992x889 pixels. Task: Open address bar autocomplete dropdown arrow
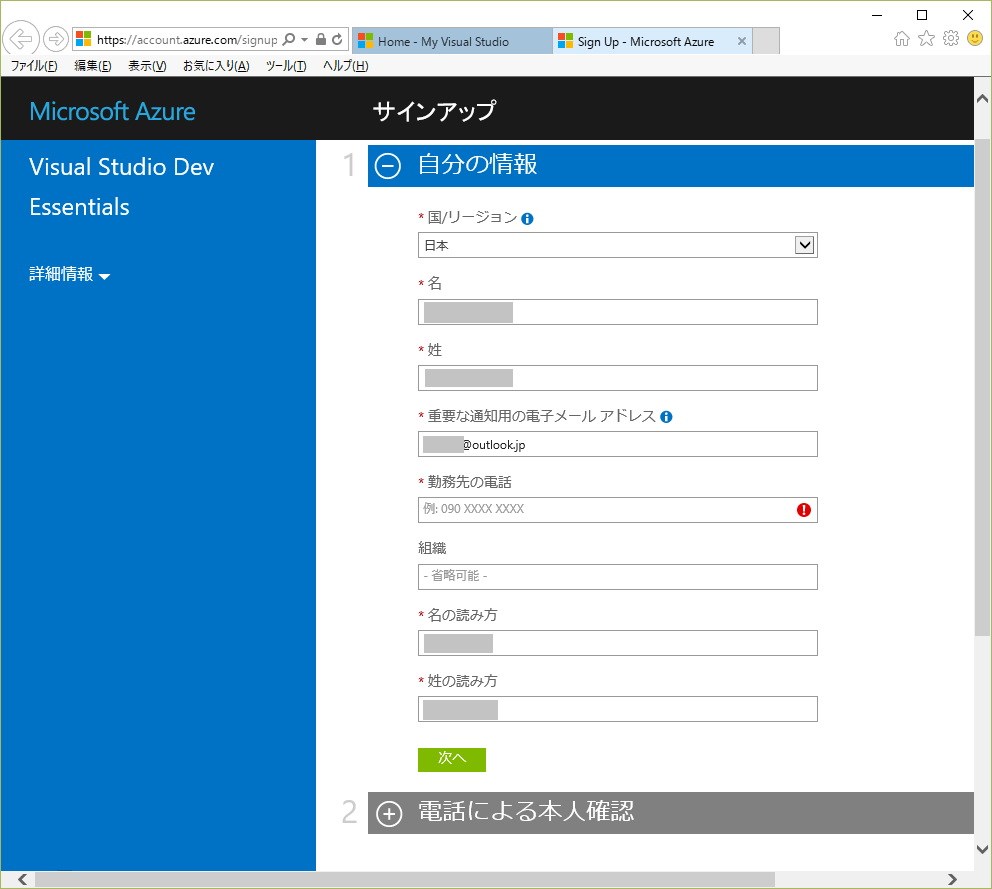304,39
